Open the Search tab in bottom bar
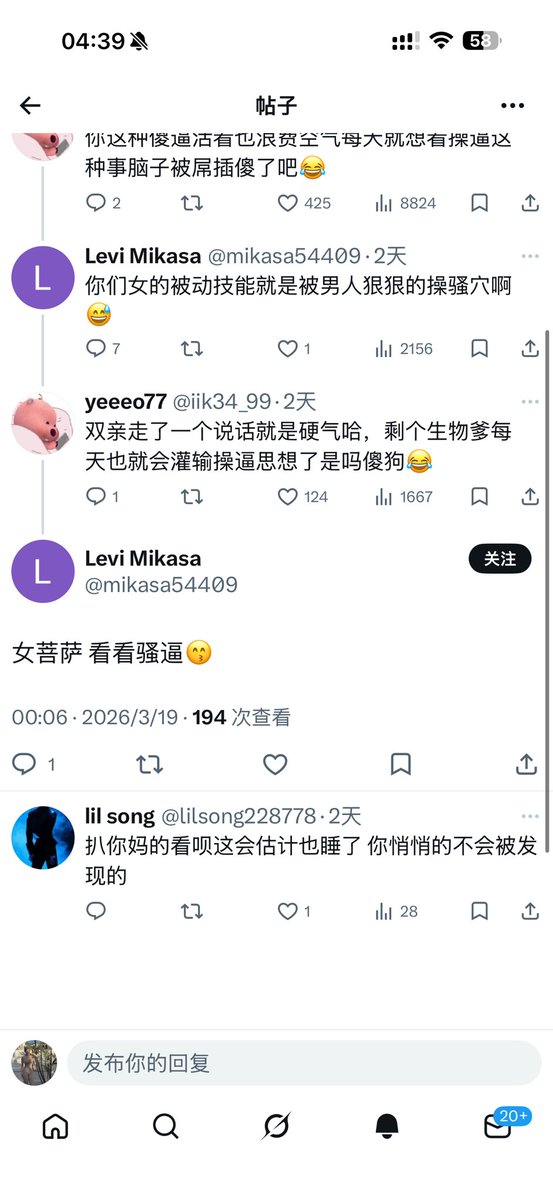 pyautogui.click(x=166, y=1126)
